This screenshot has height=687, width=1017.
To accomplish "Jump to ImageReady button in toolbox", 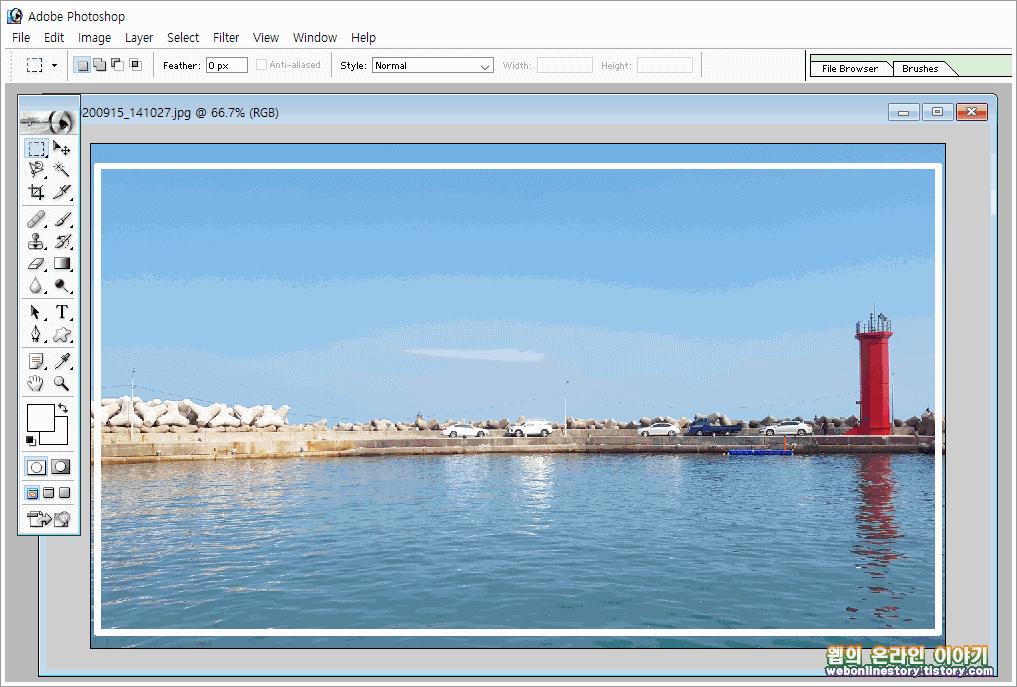I will click(49, 519).
